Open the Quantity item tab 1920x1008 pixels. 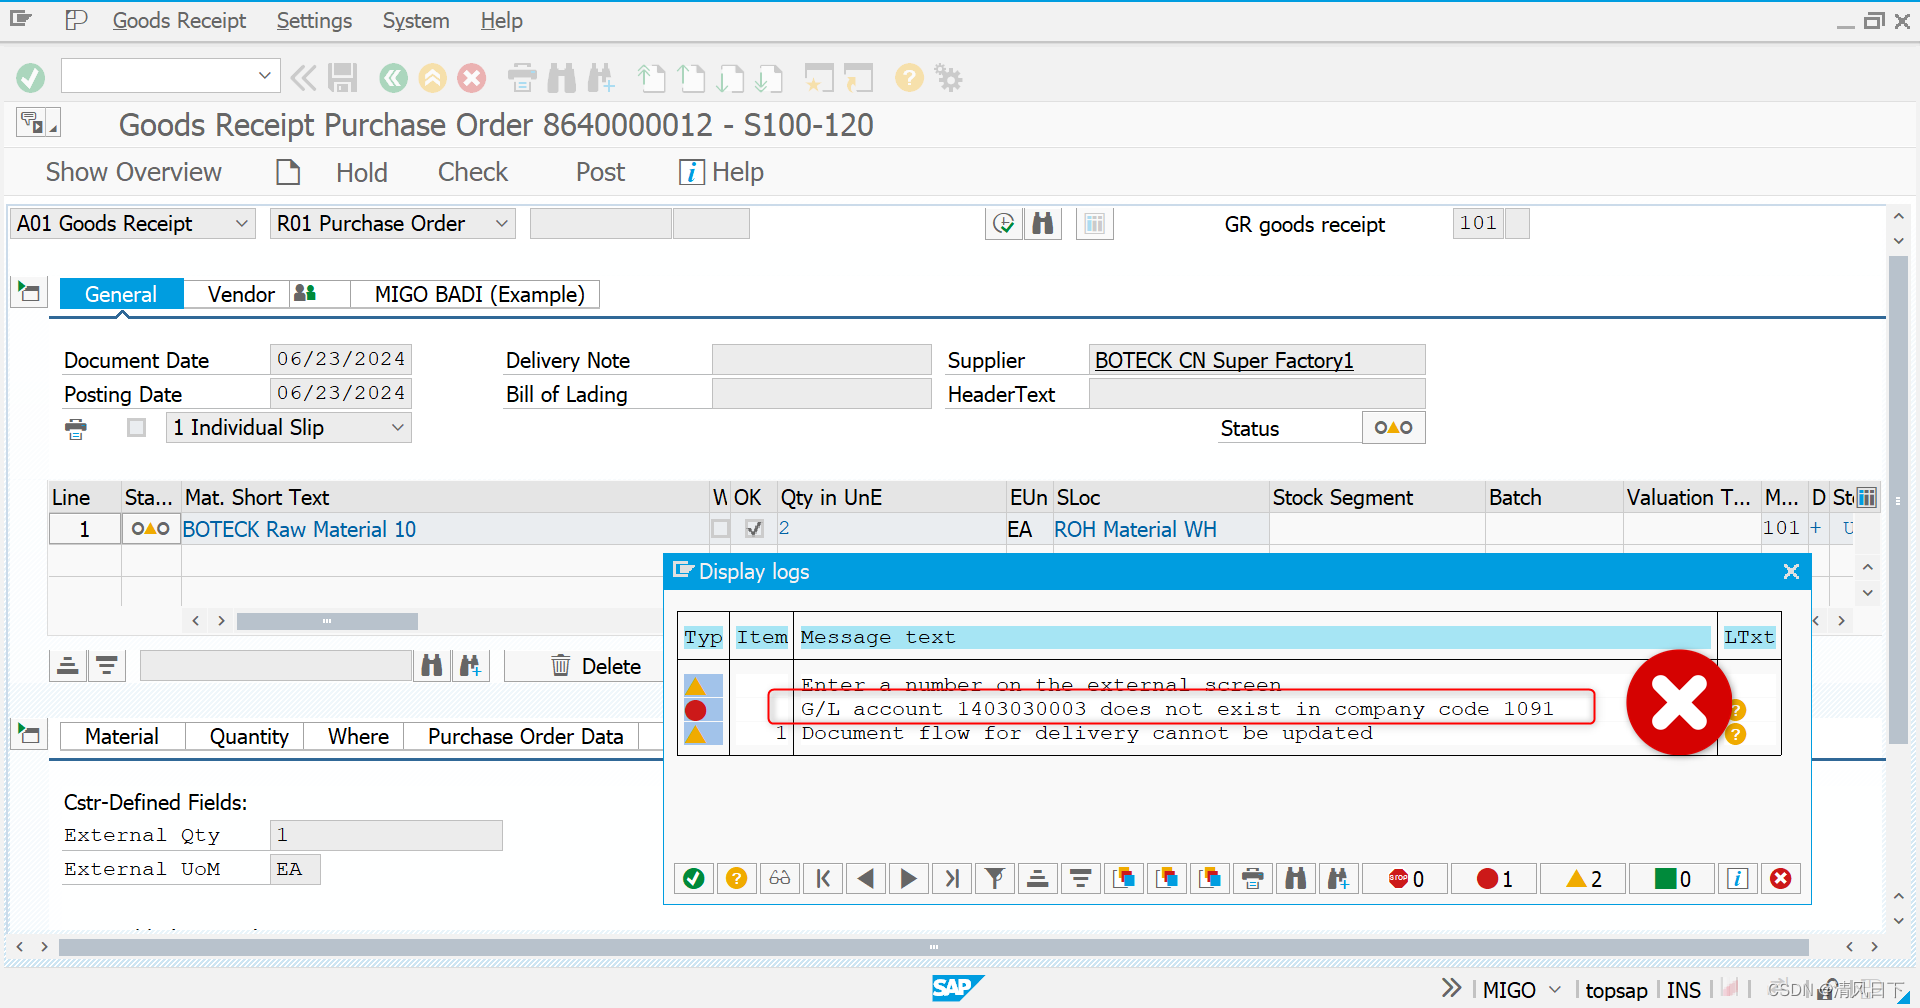(249, 737)
